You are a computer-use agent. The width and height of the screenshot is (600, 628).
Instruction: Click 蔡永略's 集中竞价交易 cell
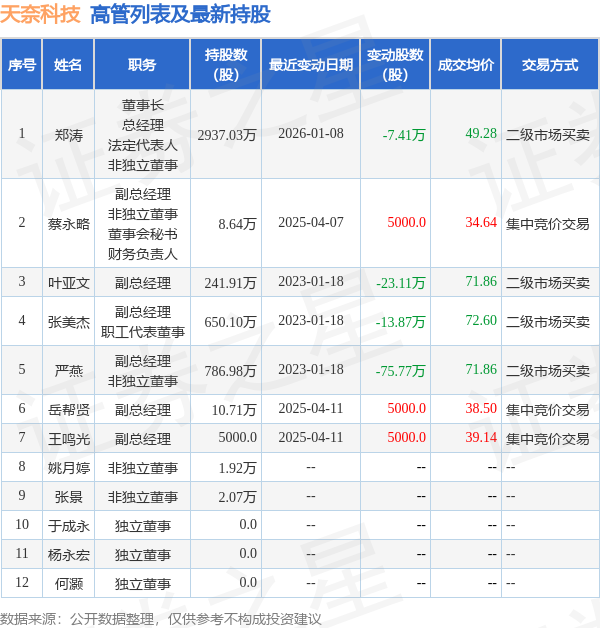pyautogui.click(x=548, y=224)
